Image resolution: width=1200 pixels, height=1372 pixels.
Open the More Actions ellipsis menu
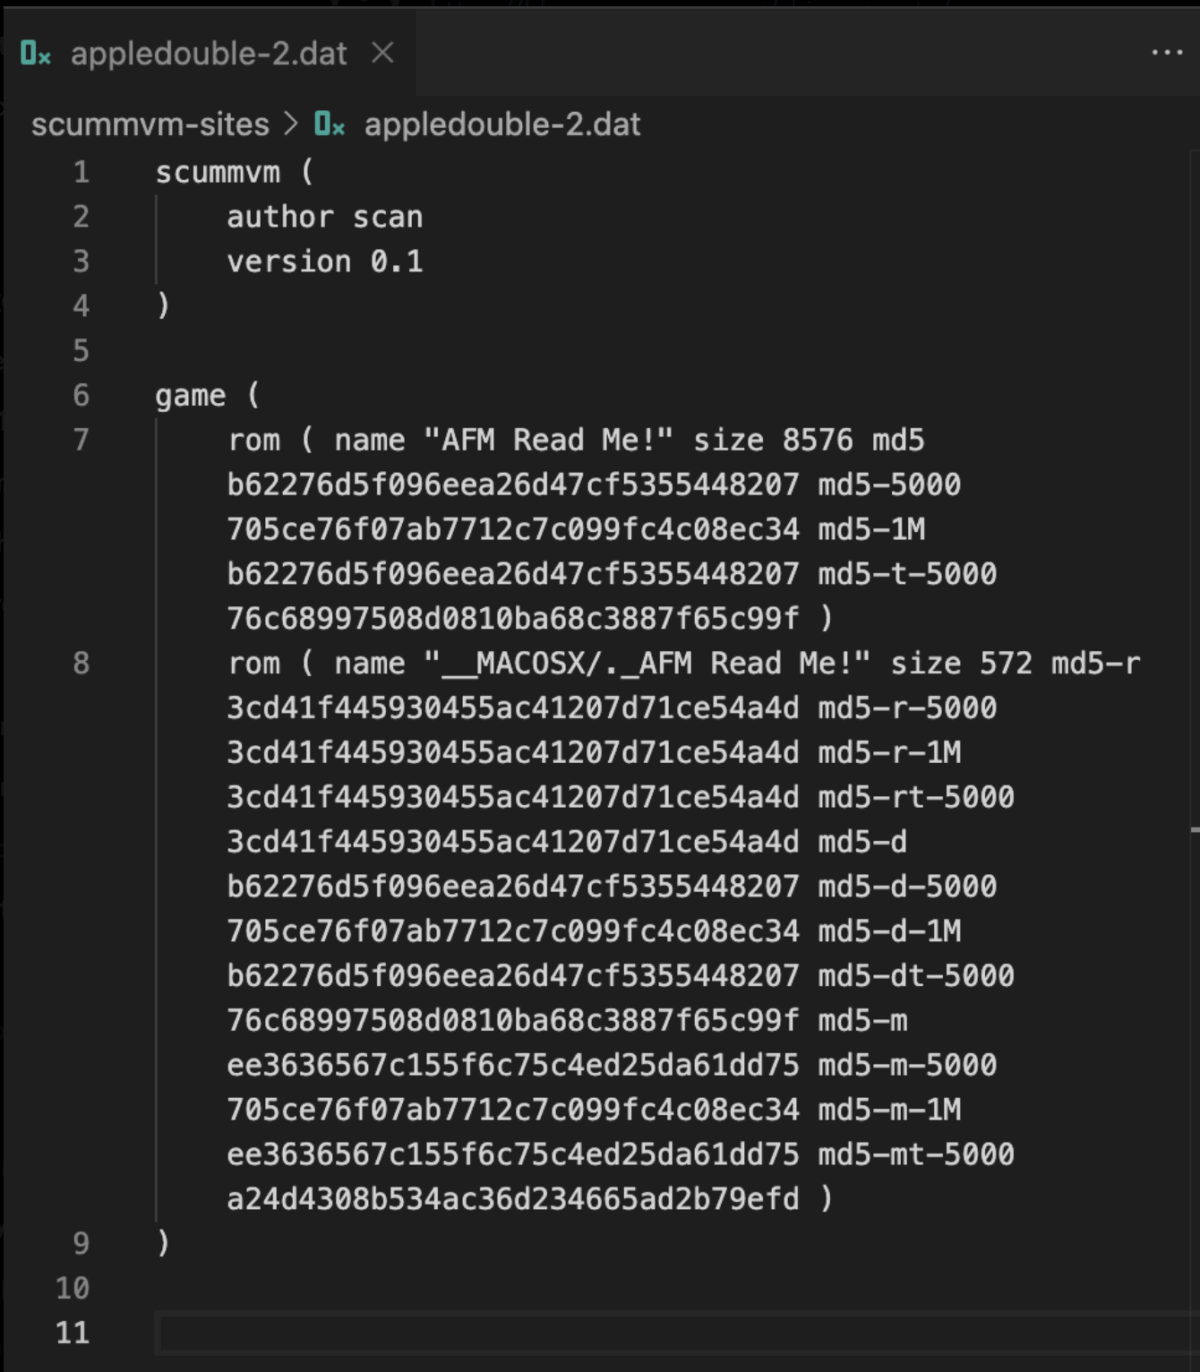(1166, 52)
